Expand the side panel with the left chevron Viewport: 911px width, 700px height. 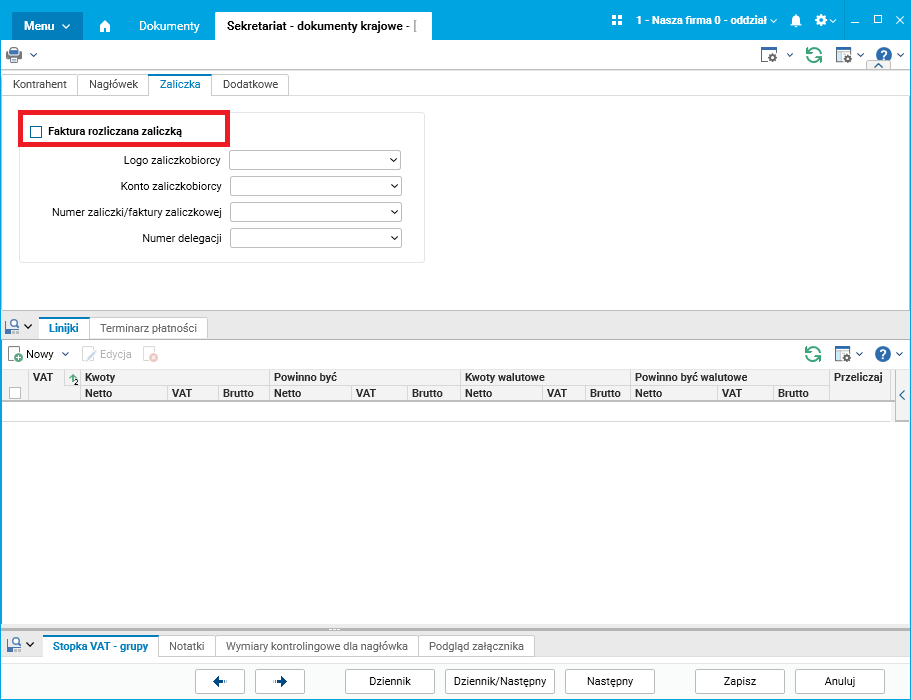(902, 395)
